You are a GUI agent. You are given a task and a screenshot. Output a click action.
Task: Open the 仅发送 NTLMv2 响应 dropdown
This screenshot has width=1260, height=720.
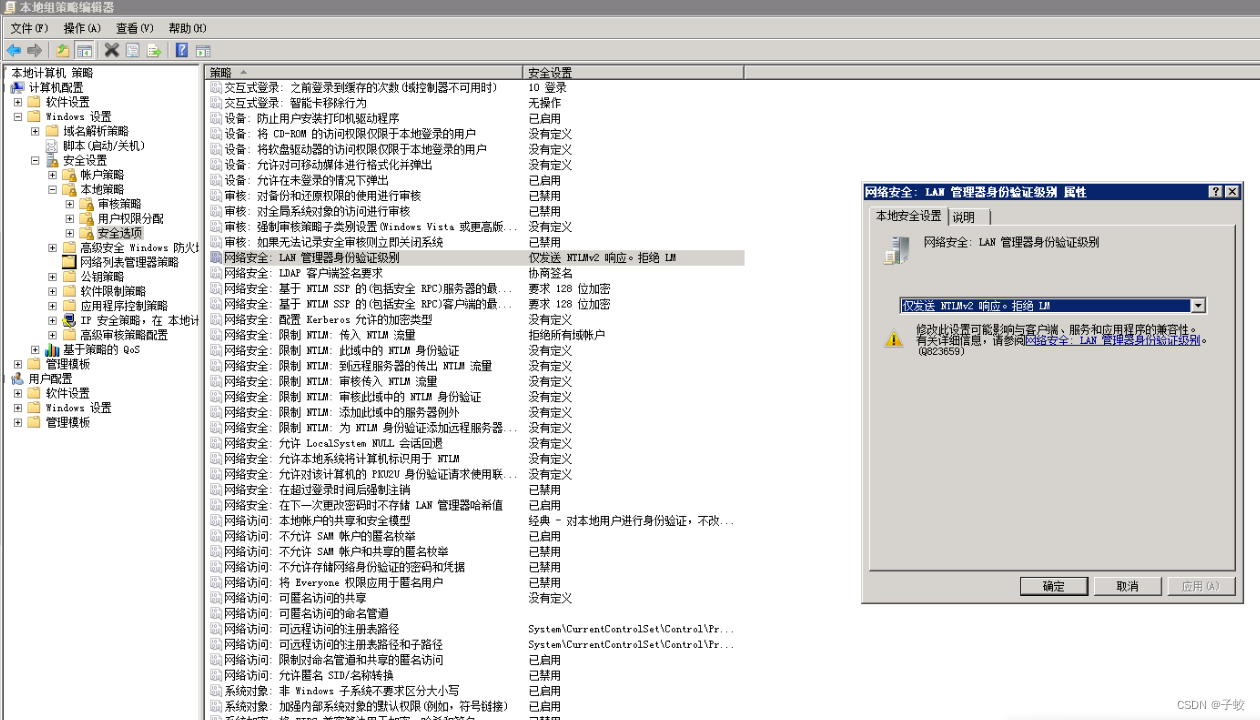pyautogui.click(x=1198, y=306)
